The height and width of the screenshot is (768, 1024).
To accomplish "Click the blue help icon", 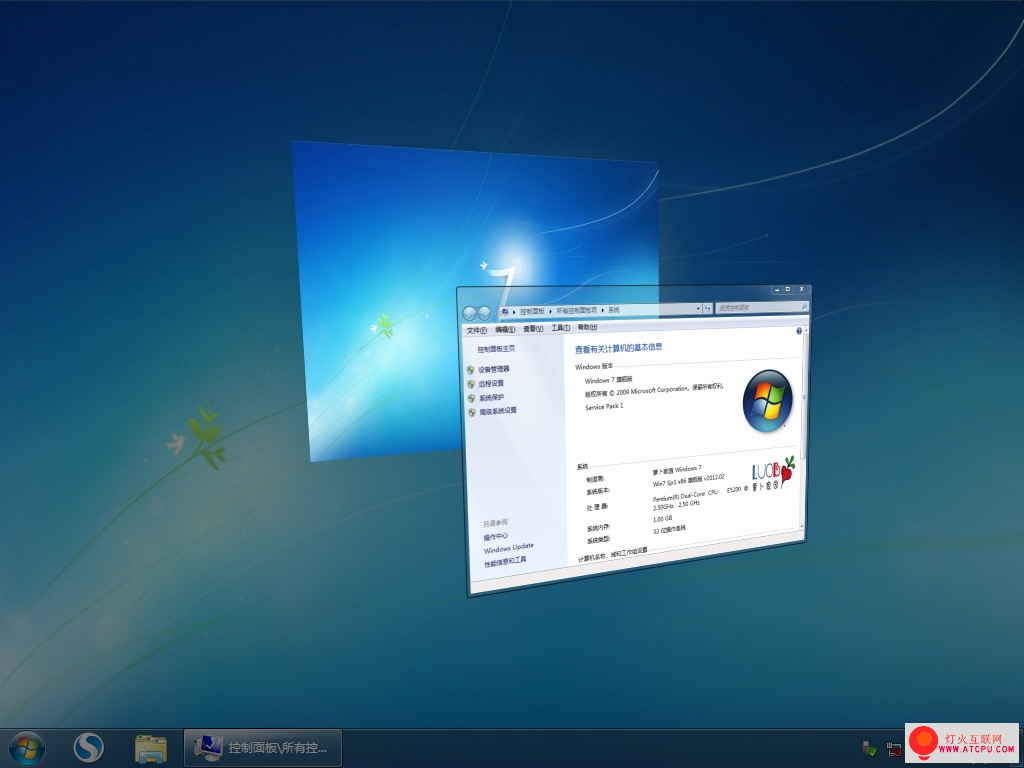I will click(799, 331).
